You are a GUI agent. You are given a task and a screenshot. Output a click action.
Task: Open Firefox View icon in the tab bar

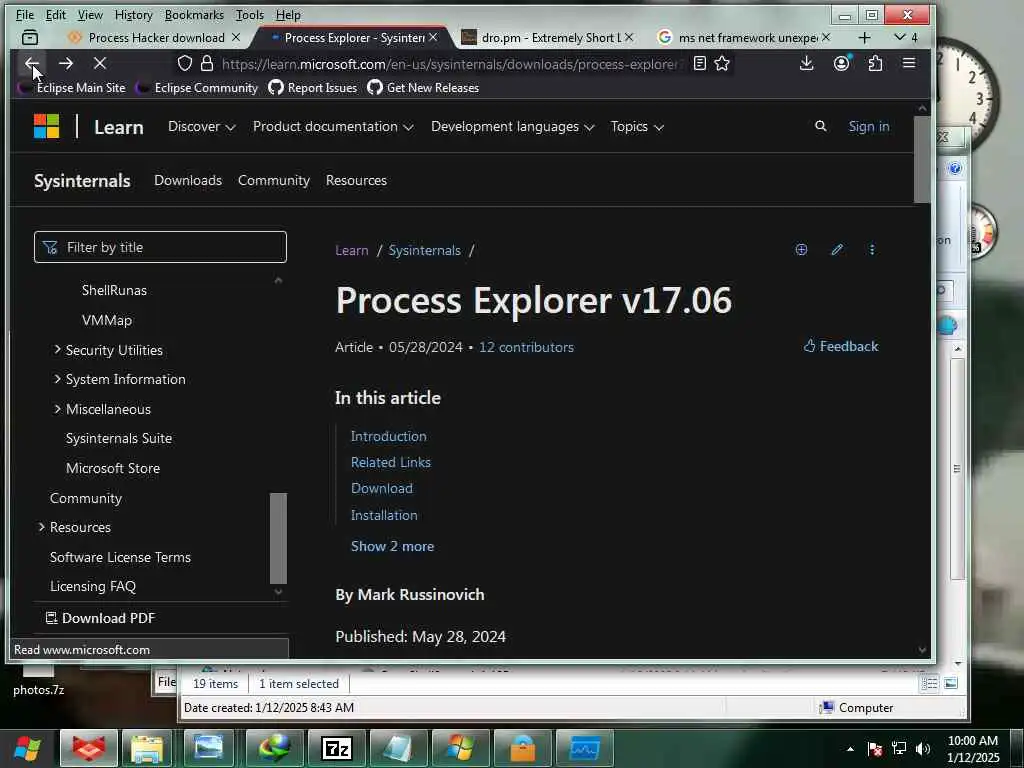tap(30, 37)
